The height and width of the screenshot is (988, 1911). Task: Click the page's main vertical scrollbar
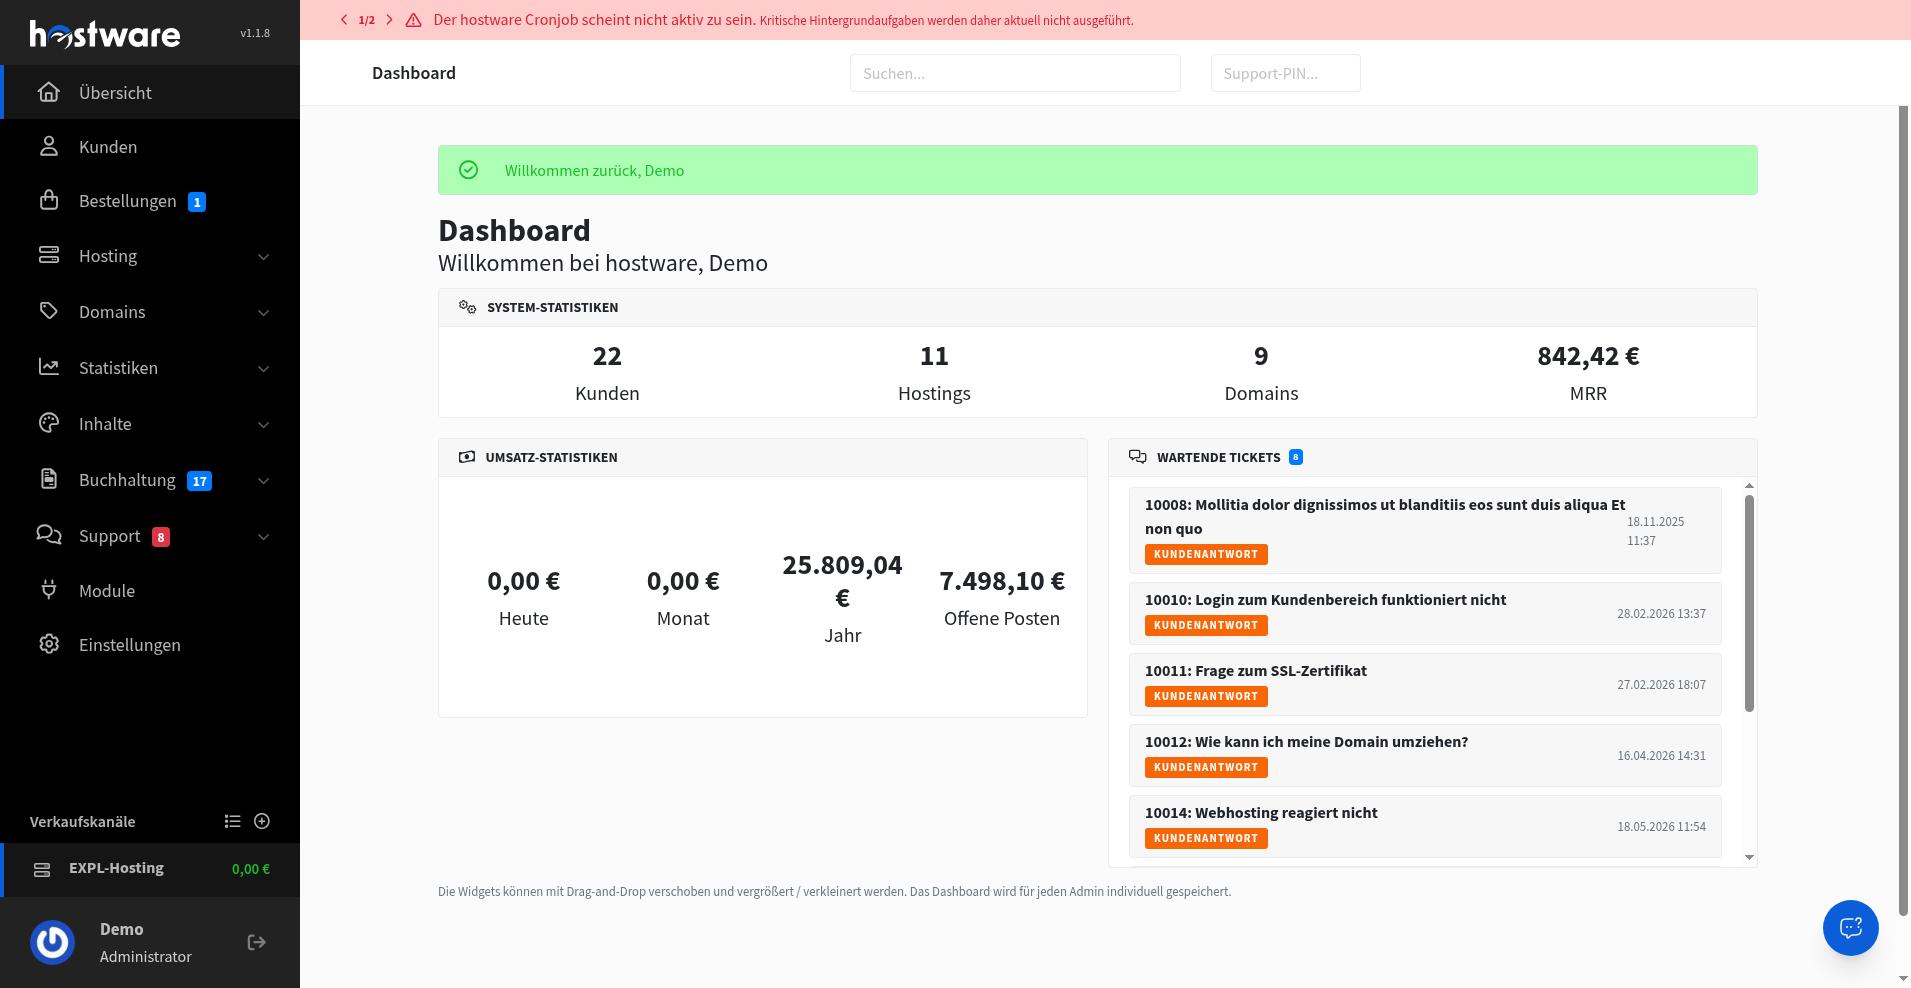tap(1904, 510)
